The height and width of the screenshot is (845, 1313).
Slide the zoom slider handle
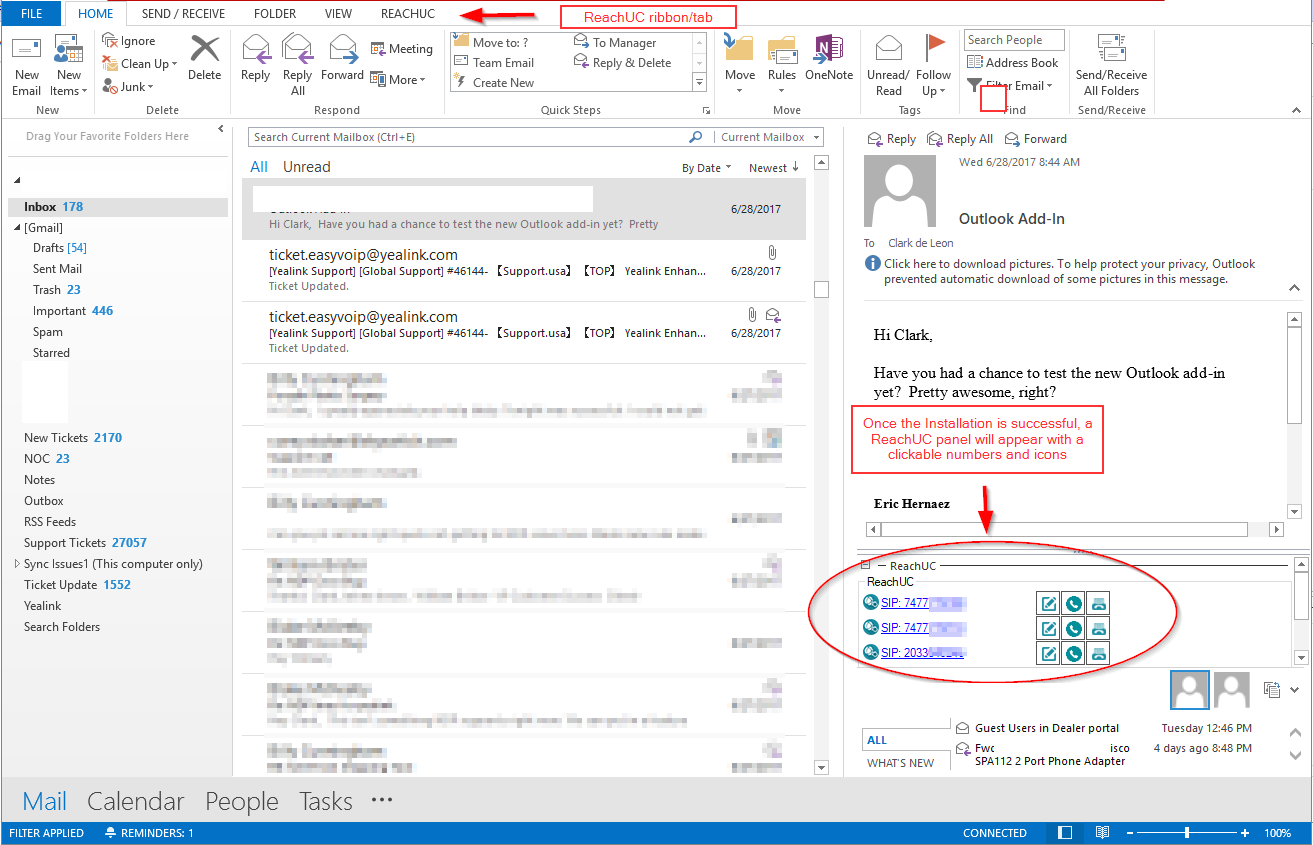(x=1187, y=833)
